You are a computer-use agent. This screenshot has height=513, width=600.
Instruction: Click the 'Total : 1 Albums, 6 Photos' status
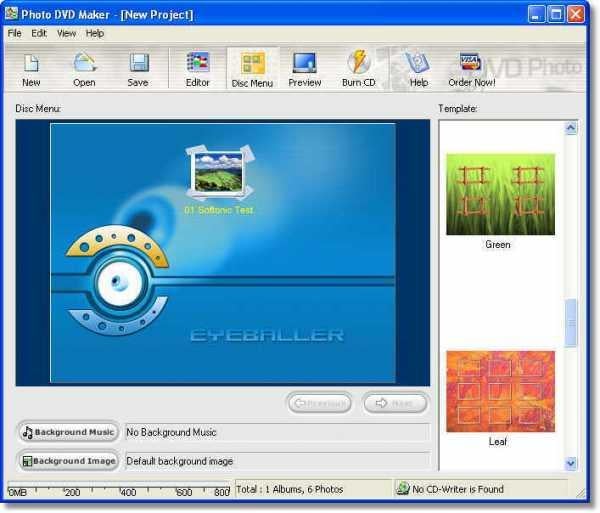pos(290,489)
